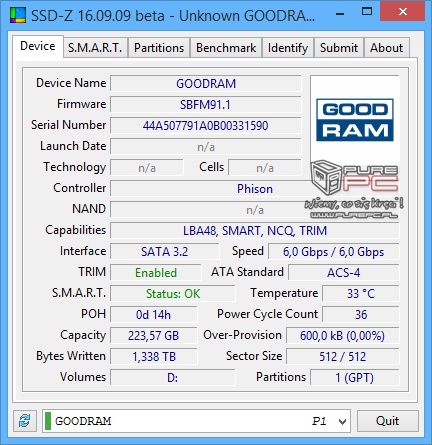This screenshot has height=445, width=432.
Task: Click the Interface value SATA 3.2
Action: click(x=165, y=252)
